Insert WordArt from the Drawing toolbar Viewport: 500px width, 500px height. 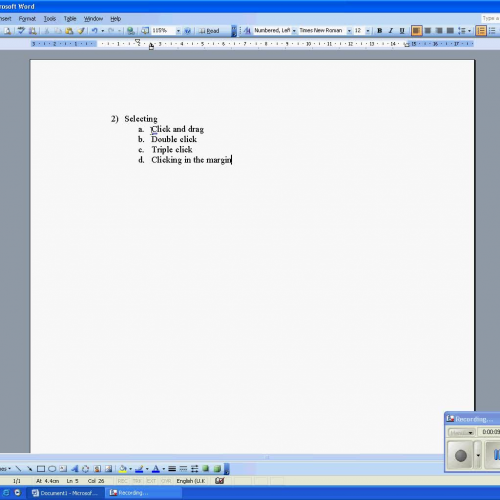click(74, 469)
